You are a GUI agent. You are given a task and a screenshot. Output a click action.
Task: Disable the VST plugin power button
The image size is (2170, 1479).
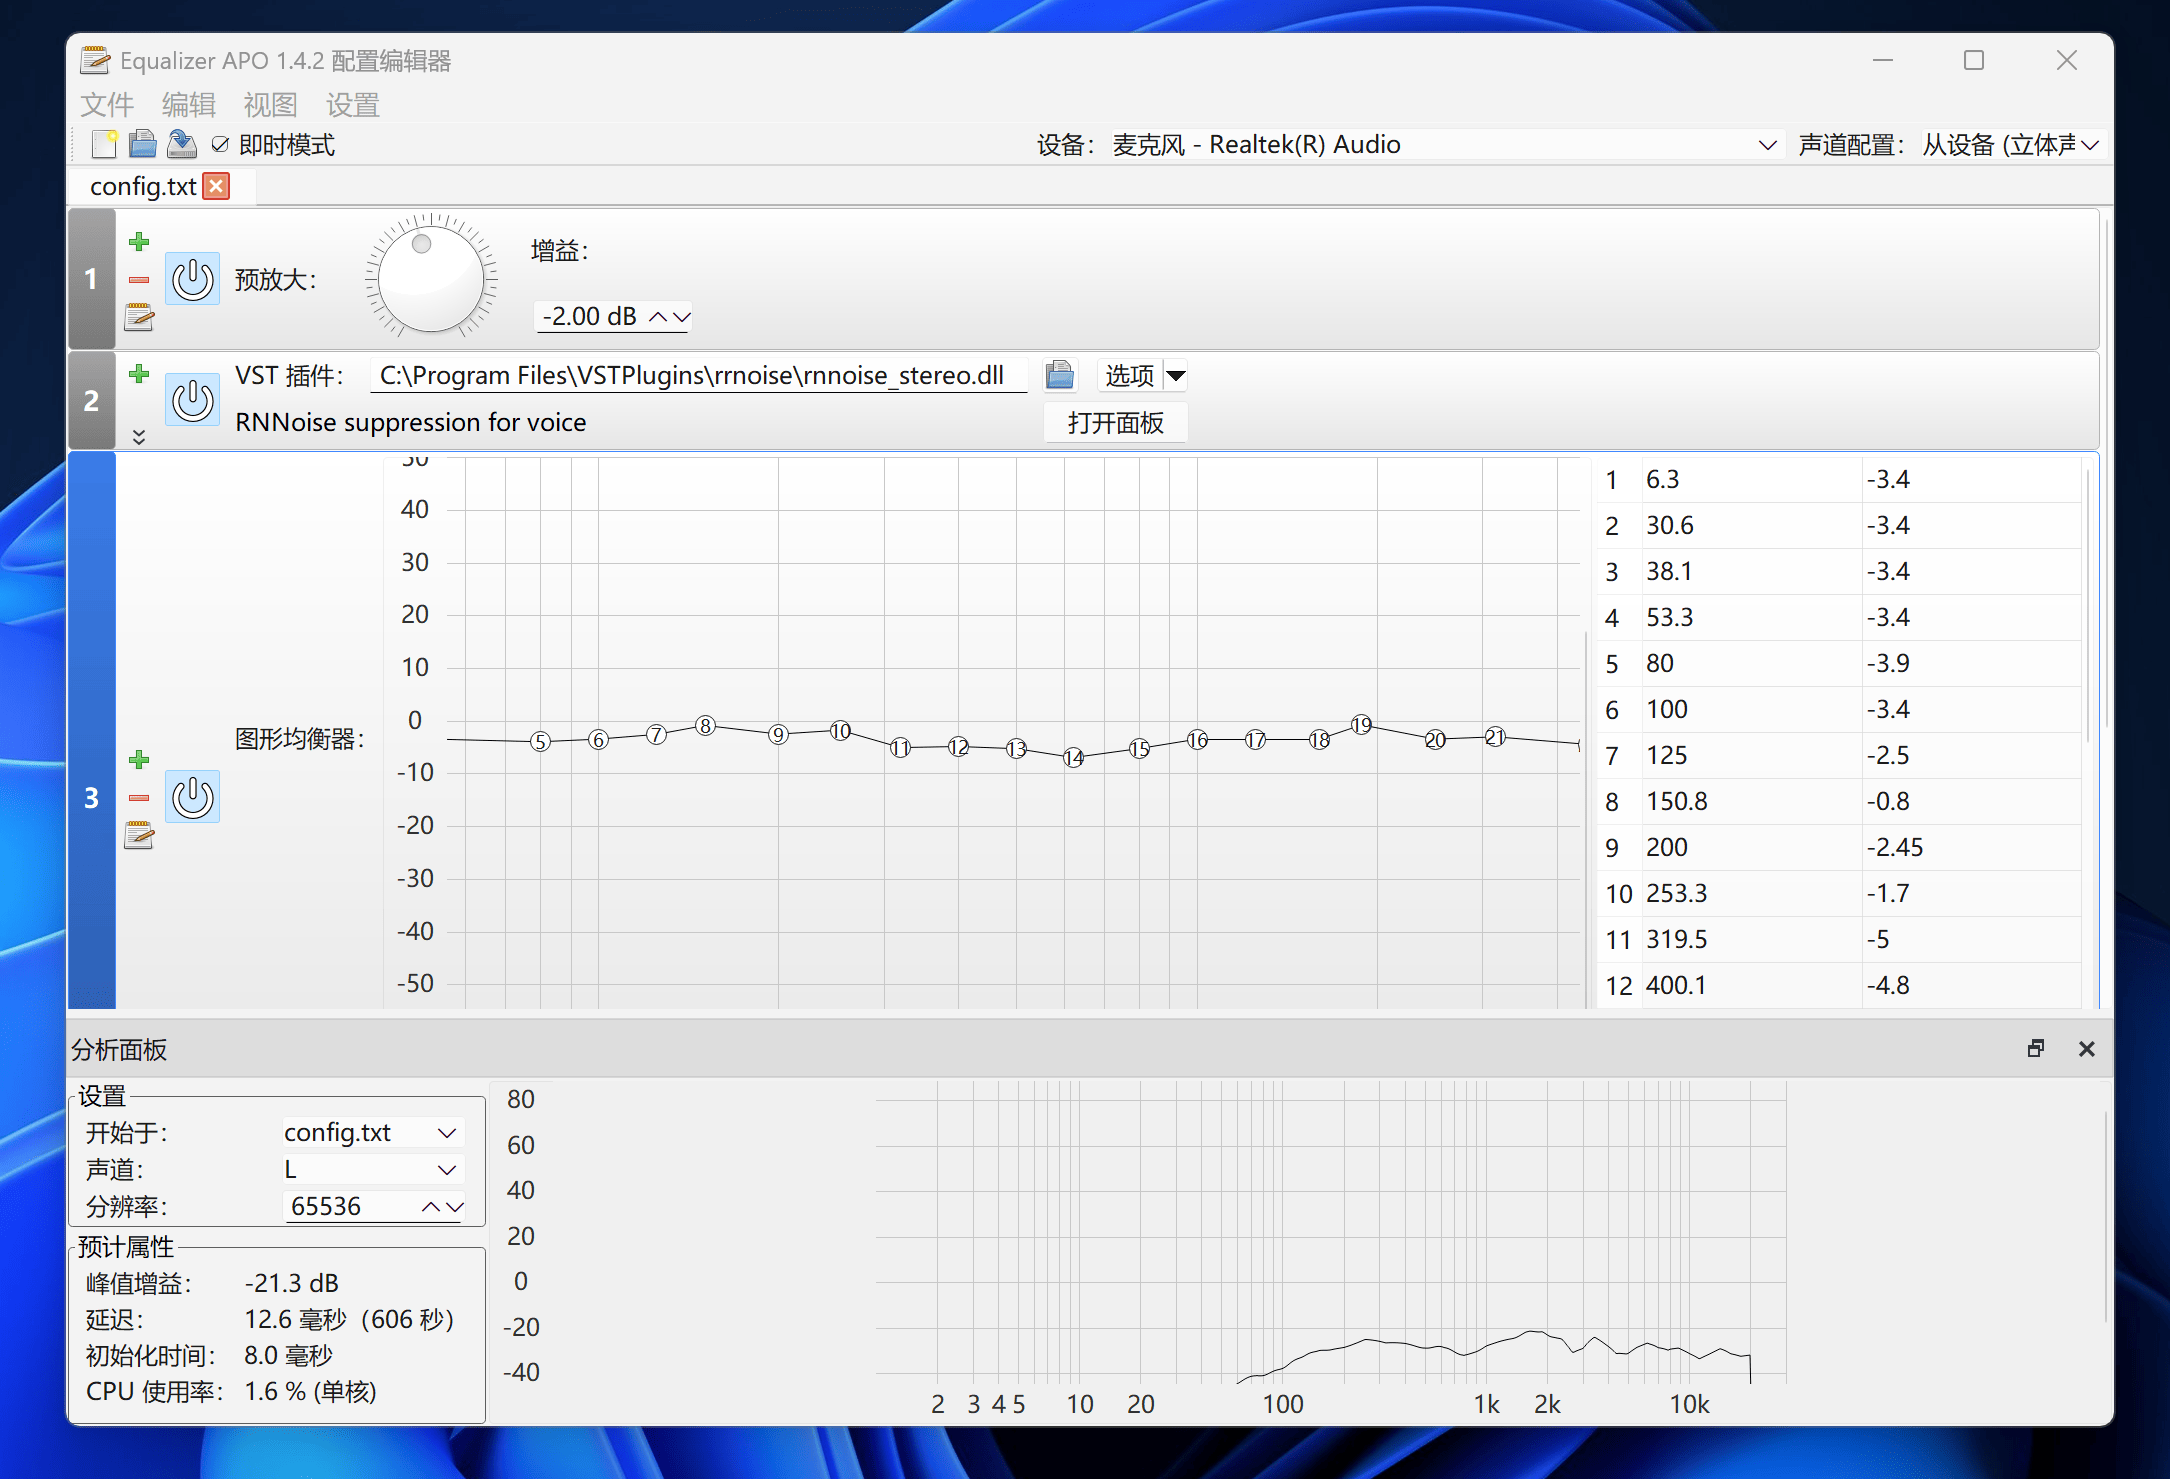point(192,400)
